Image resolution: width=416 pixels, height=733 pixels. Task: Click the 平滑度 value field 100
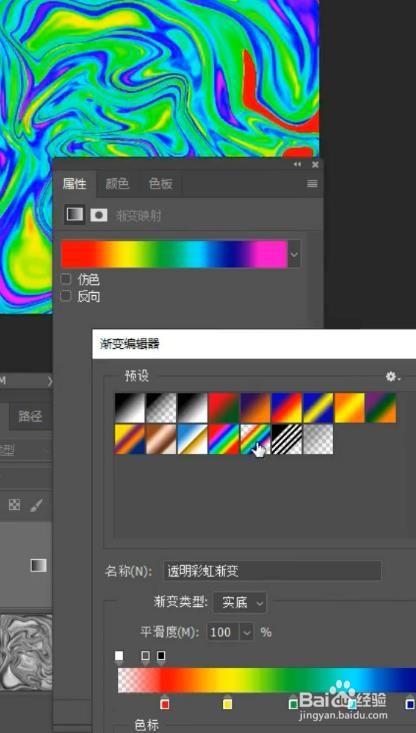tap(223, 632)
